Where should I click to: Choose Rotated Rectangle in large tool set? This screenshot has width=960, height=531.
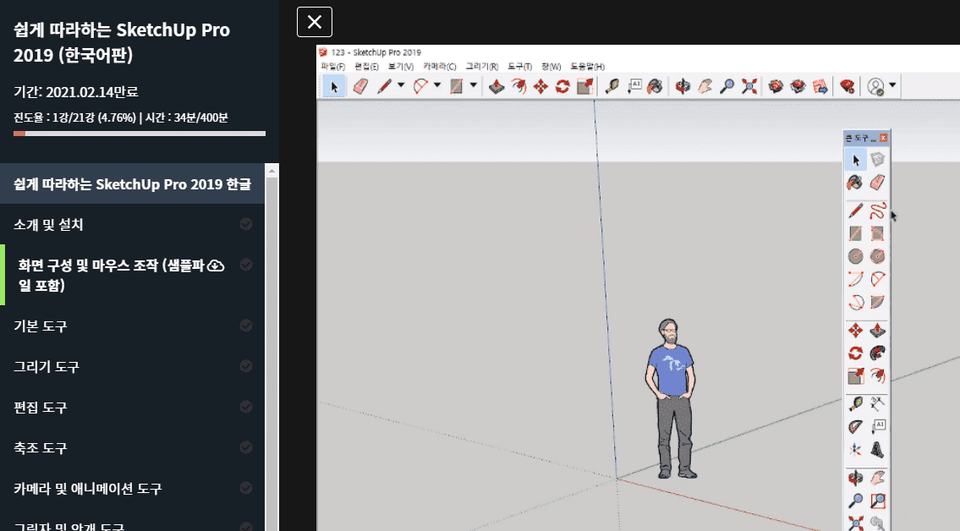877,233
